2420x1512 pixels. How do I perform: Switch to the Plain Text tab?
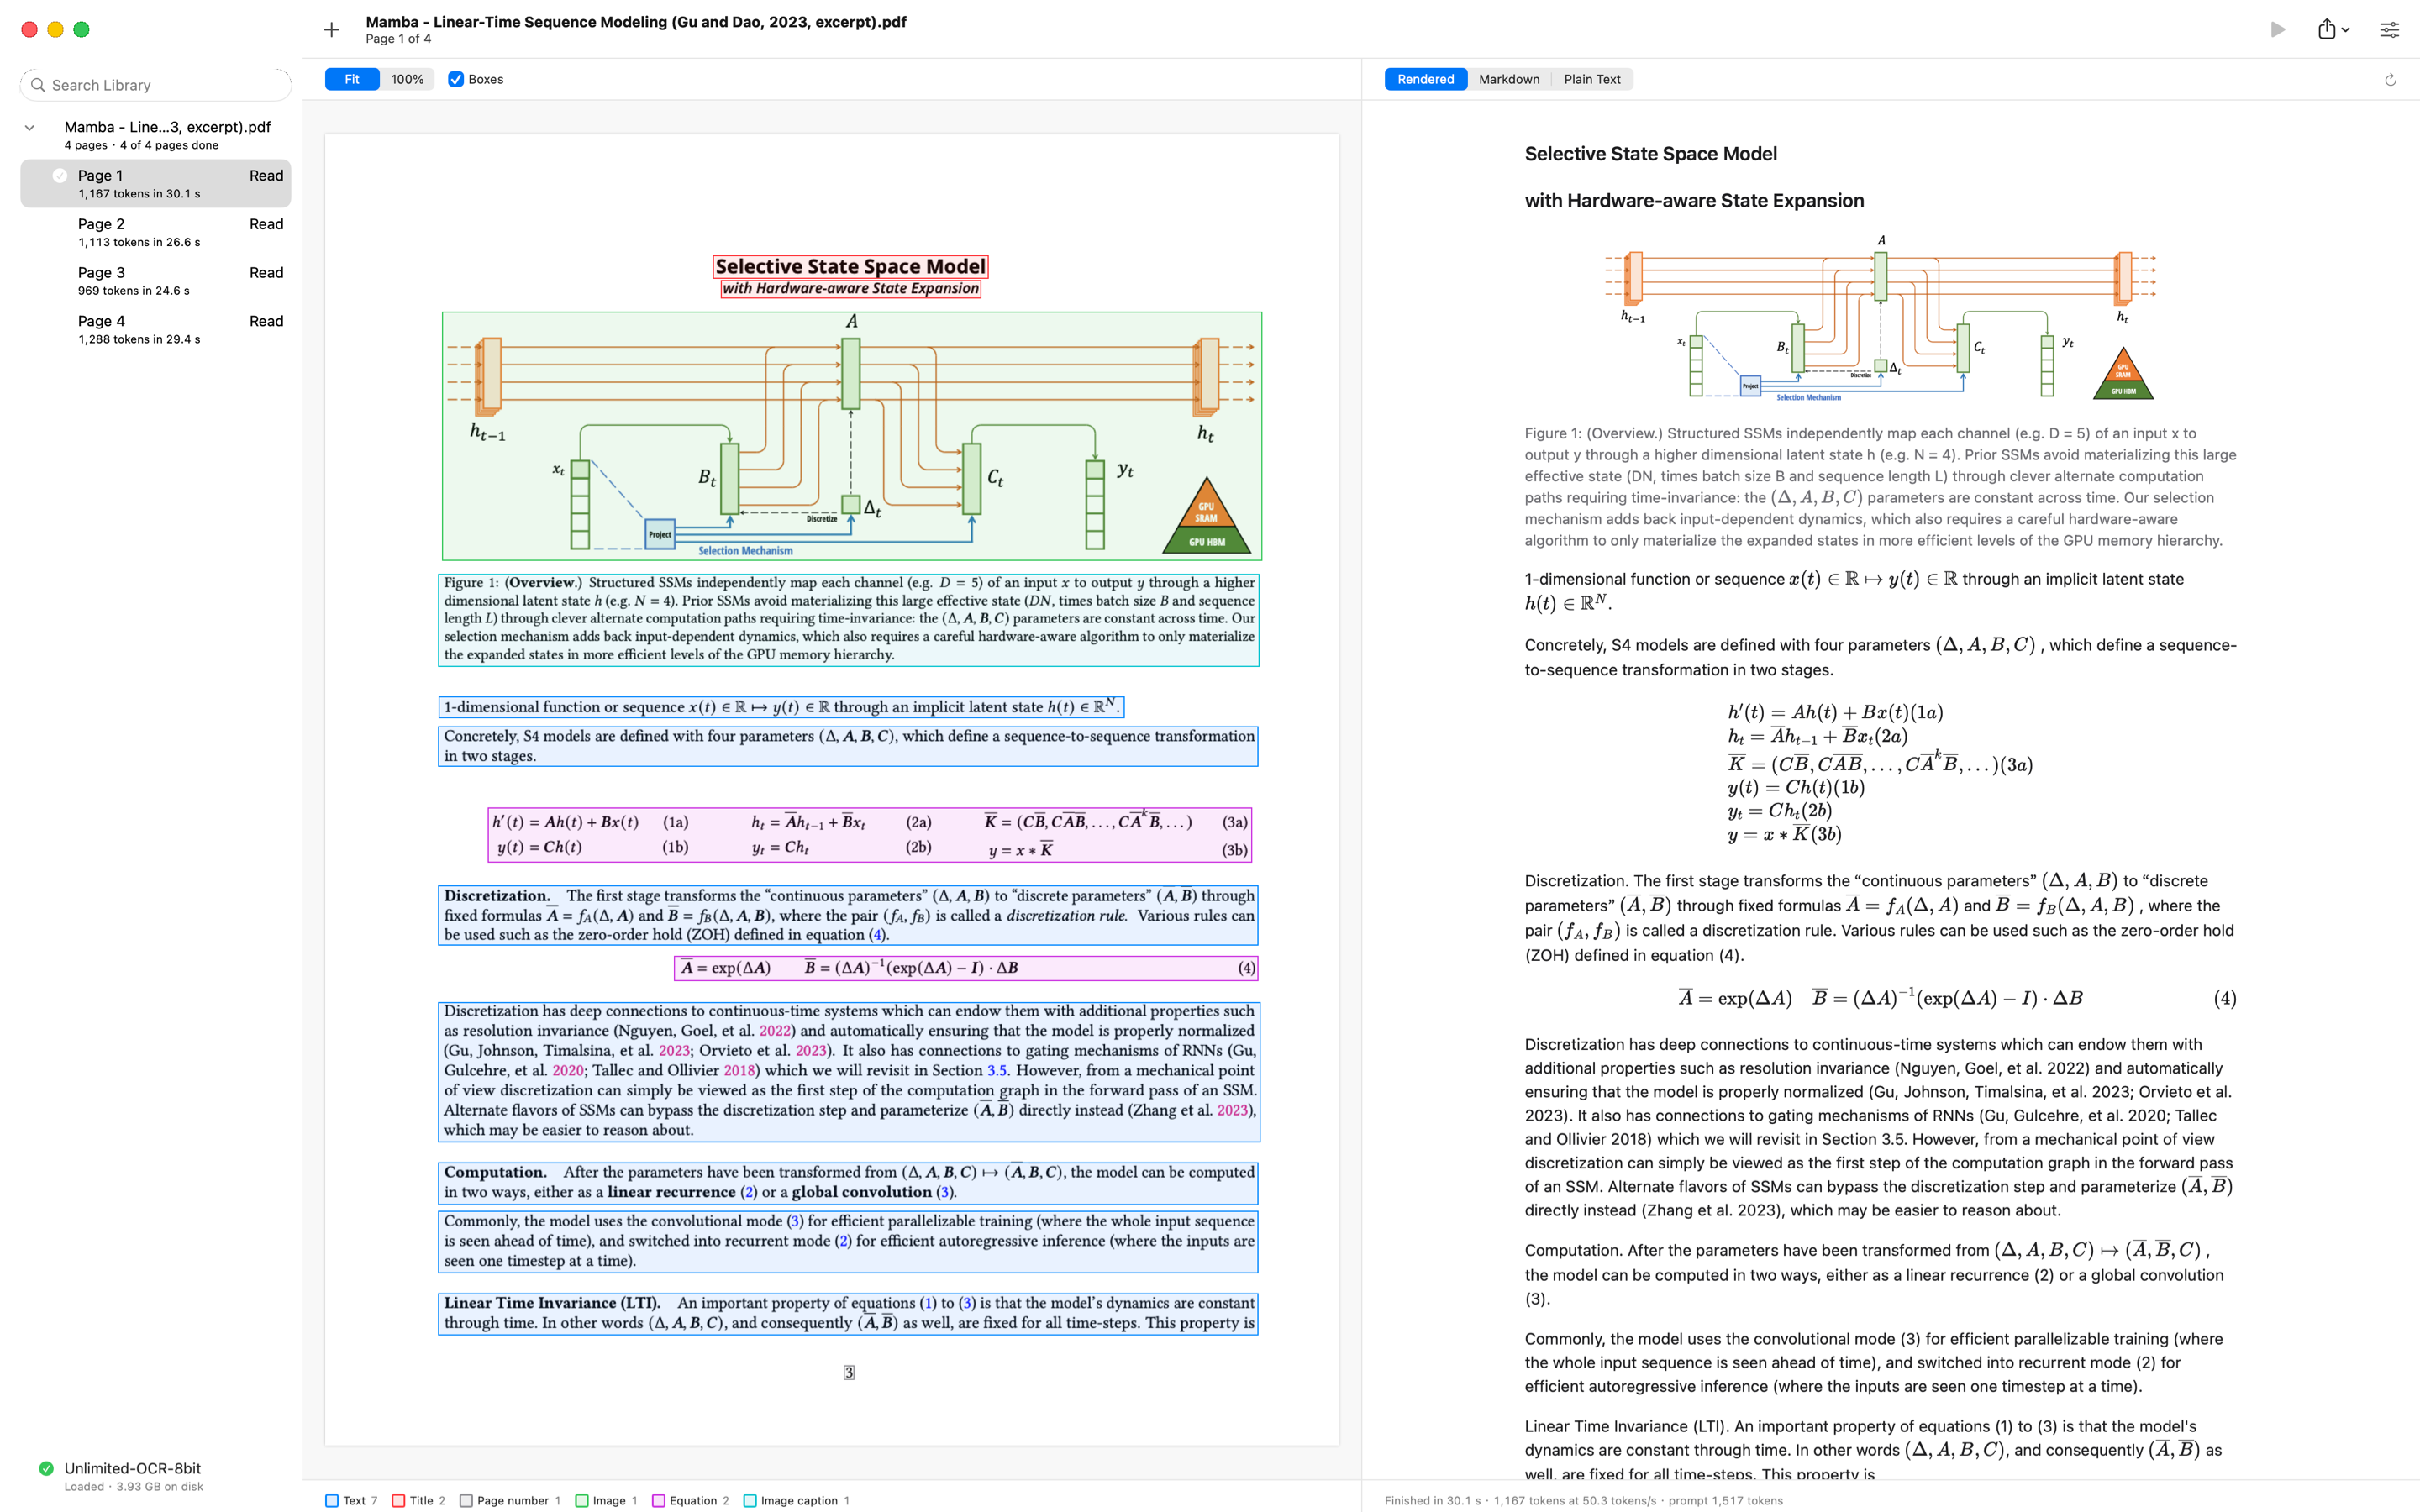pyautogui.click(x=1592, y=79)
